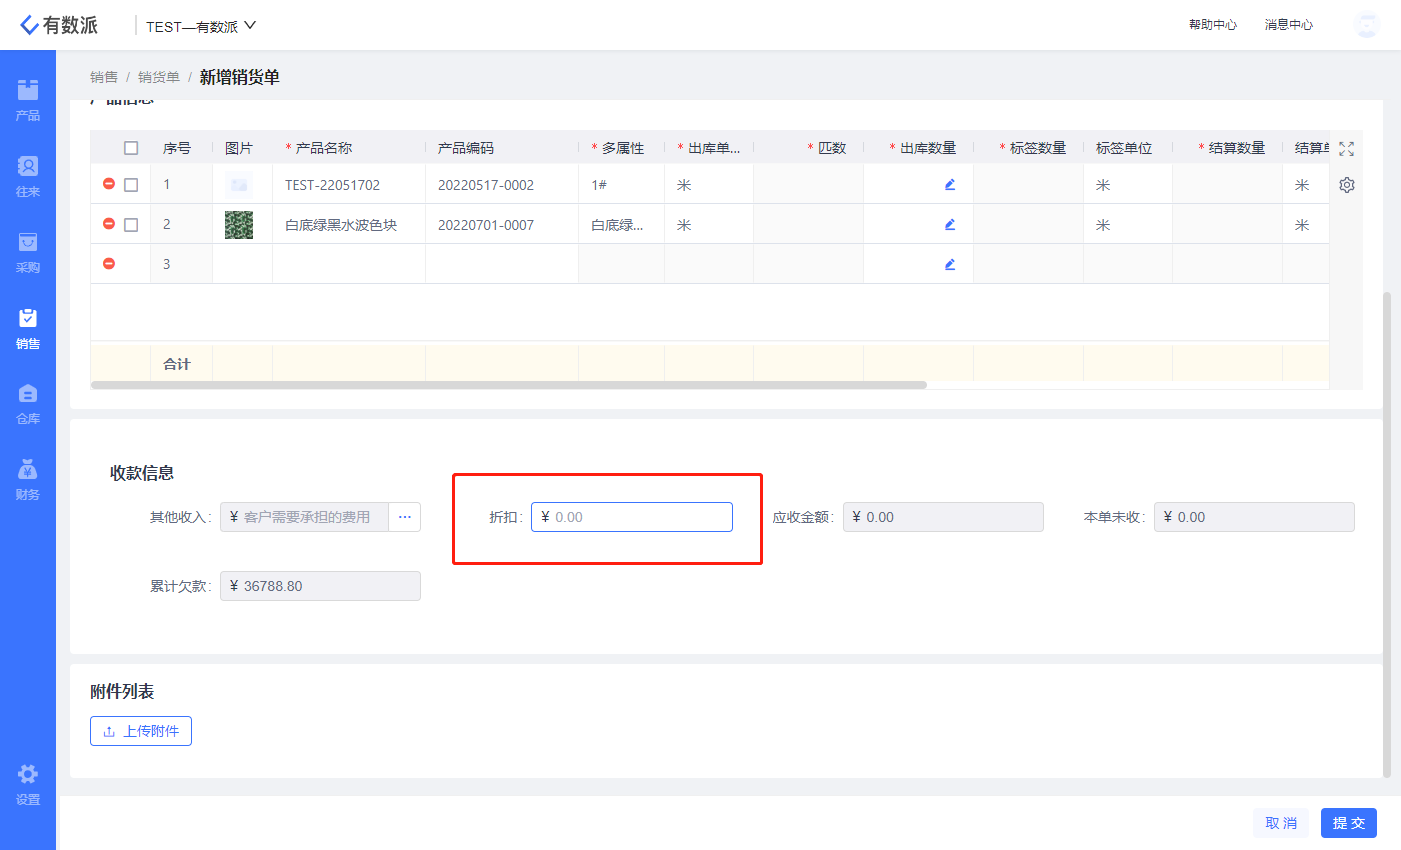Toggle select-all checkbox in table header

(x=131, y=148)
